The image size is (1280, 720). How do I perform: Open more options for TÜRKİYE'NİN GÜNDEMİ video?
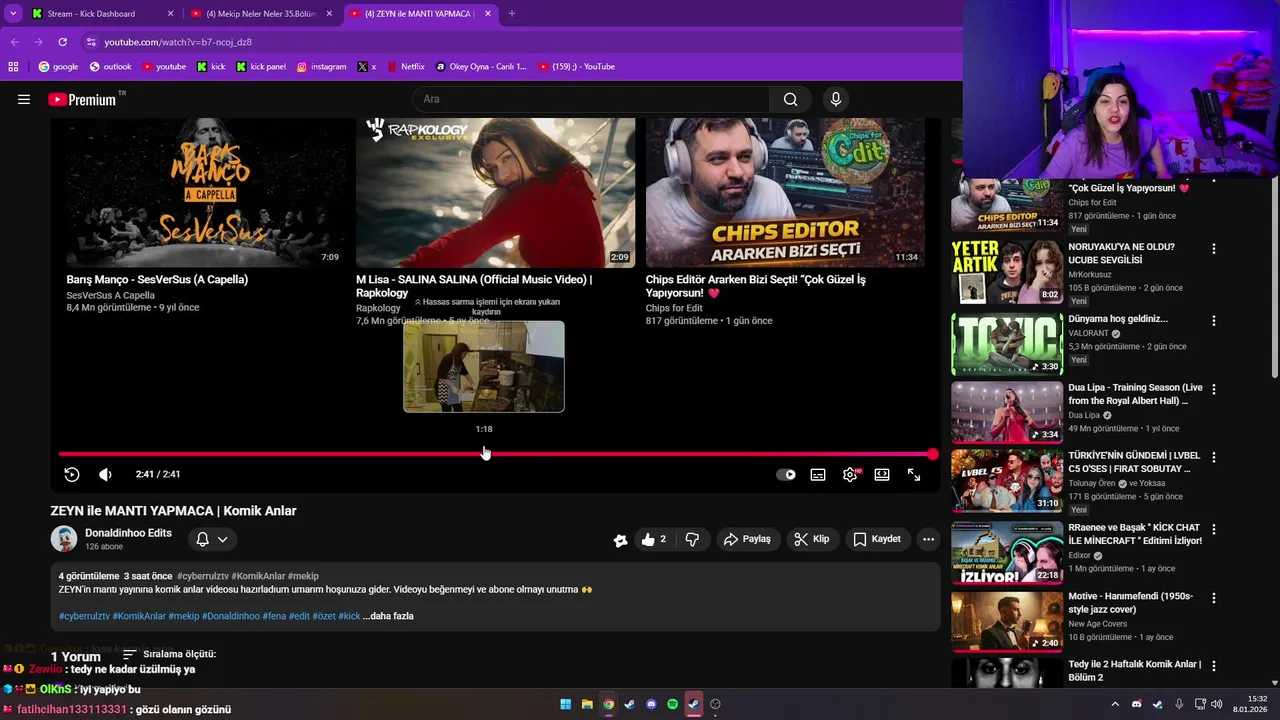1214,458
